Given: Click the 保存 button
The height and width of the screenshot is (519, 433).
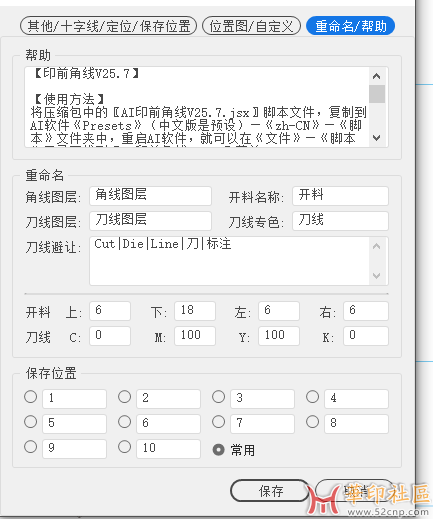Looking at the screenshot, I should coord(270,491).
